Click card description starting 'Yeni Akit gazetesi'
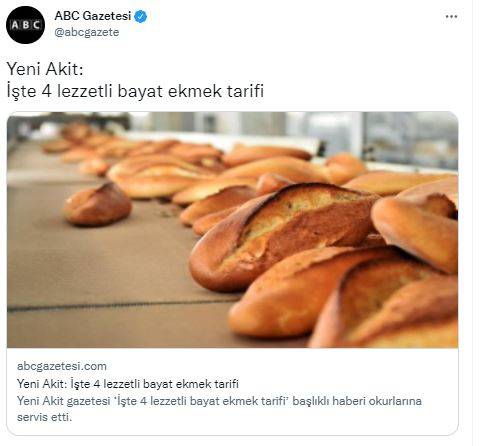This screenshot has width=482, height=446. (219, 409)
